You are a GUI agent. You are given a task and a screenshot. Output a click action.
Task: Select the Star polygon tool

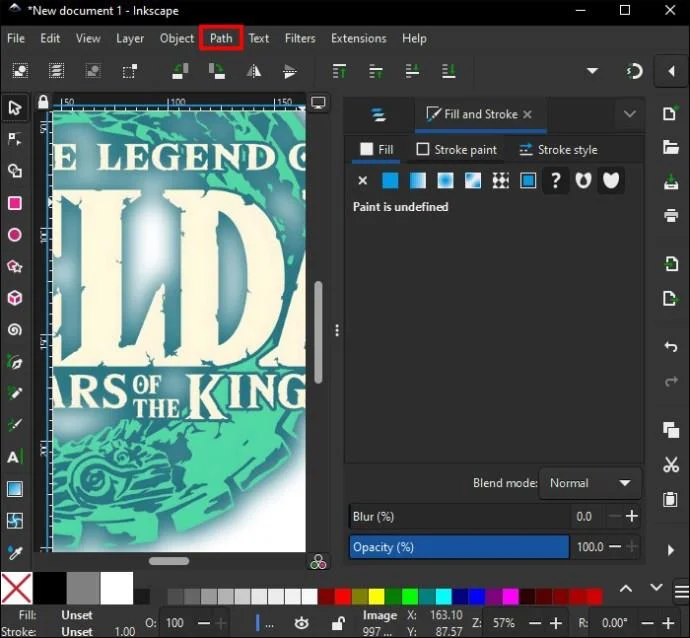pyautogui.click(x=15, y=267)
